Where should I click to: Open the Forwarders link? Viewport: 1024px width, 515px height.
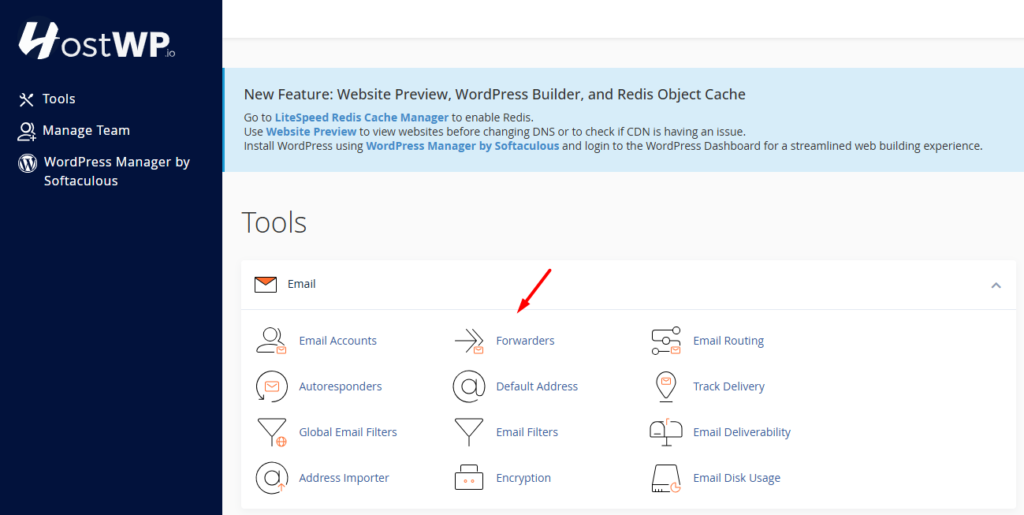click(525, 341)
